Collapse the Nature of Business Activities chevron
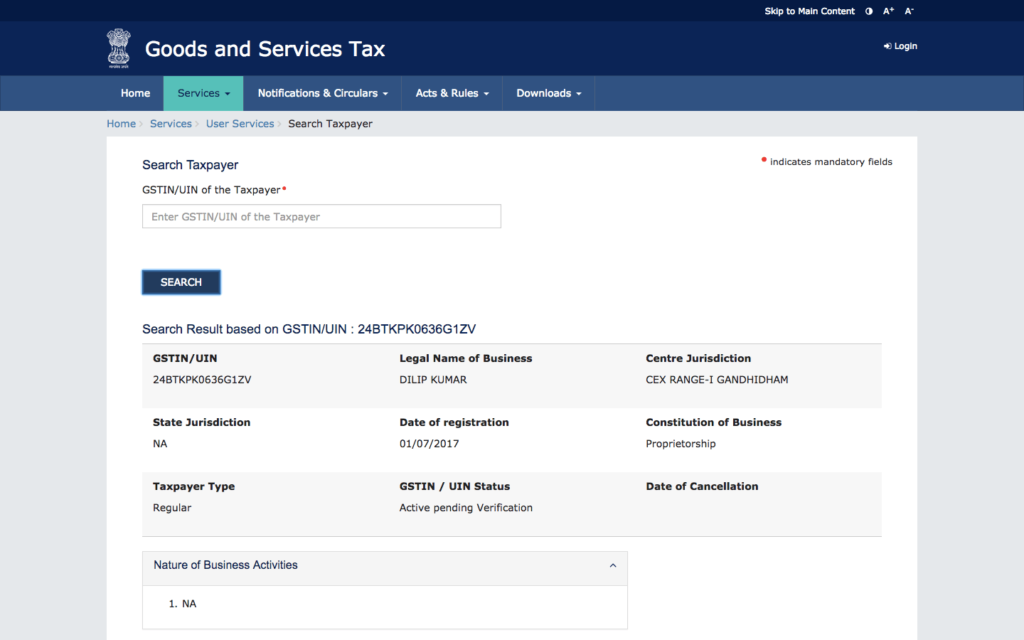The image size is (1024, 640). pos(612,566)
